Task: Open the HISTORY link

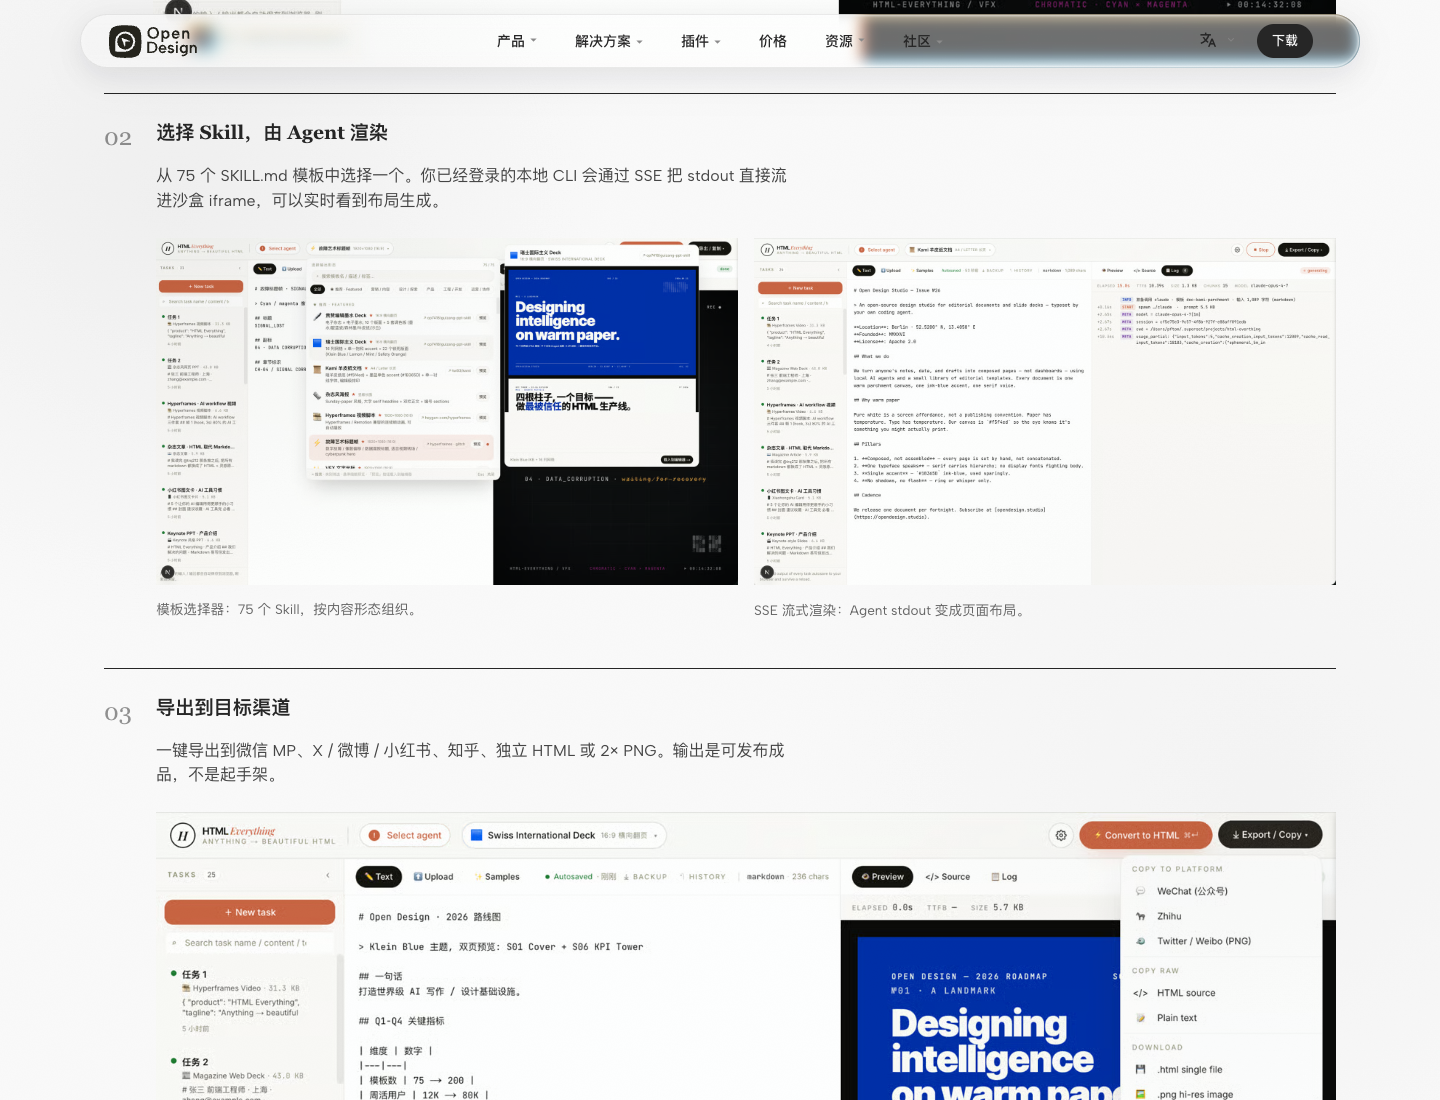Action: (703, 877)
